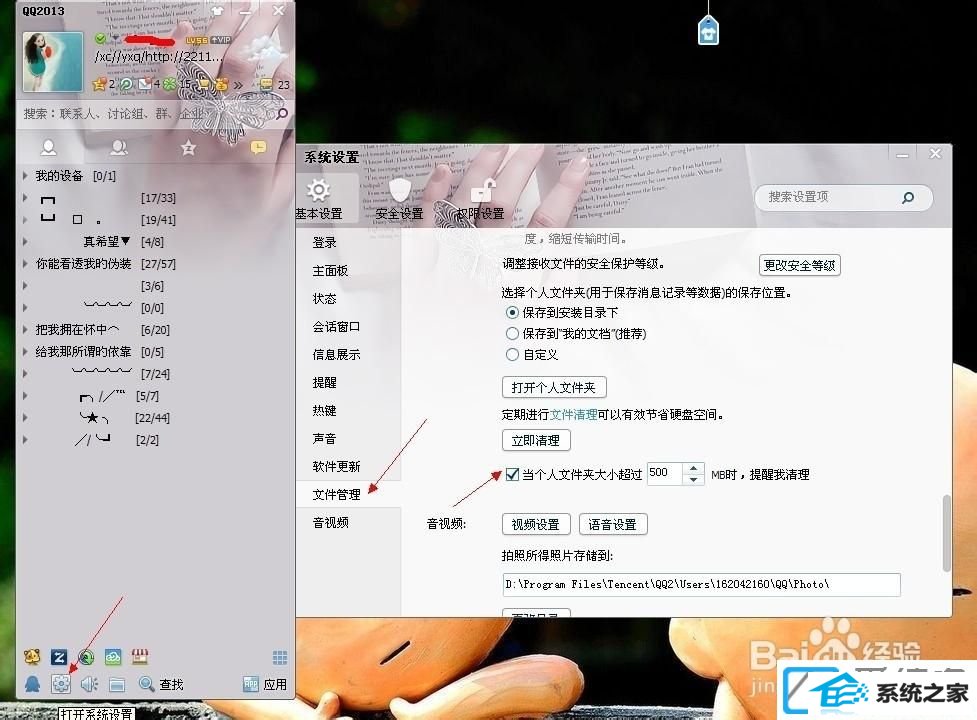Image resolution: width=977 pixels, height=720 pixels.
Task: Select 信息展示 in the settings sidebar
Action: click(x=336, y=354)
